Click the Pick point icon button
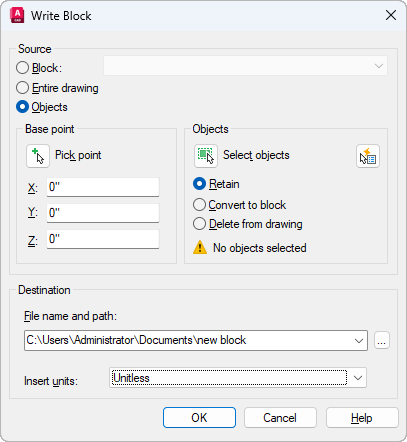The height and width of the screenshot is (442, 407). tap(38, 156)
